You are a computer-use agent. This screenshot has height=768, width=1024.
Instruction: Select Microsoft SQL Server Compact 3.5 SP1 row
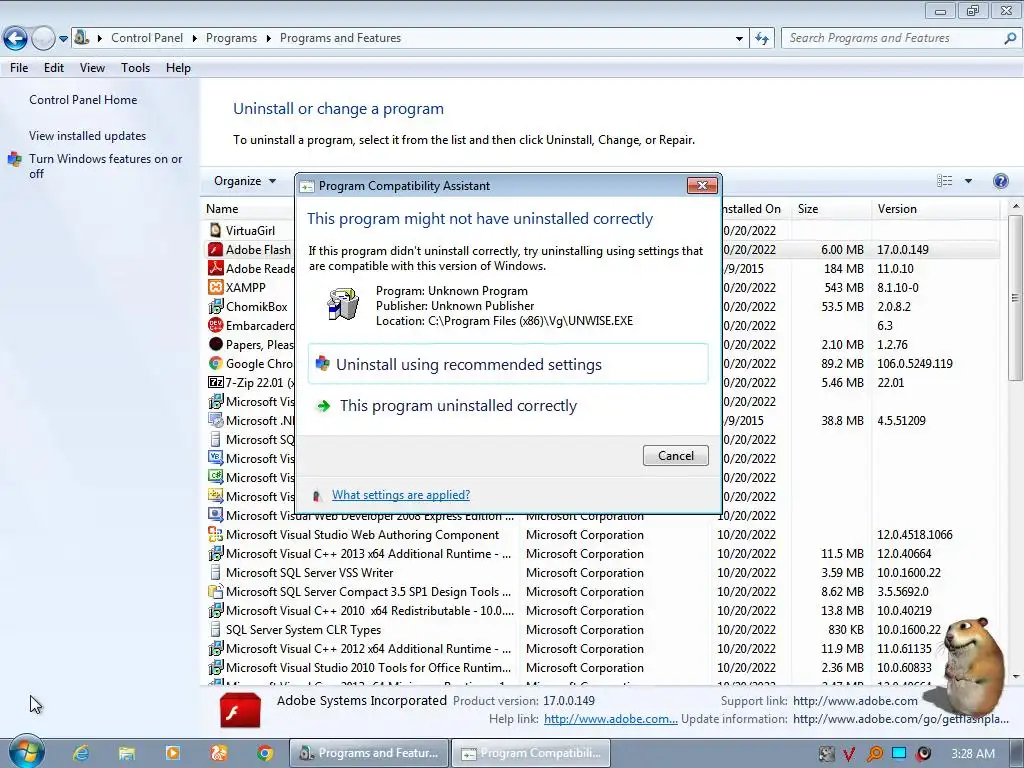(601, 591)
